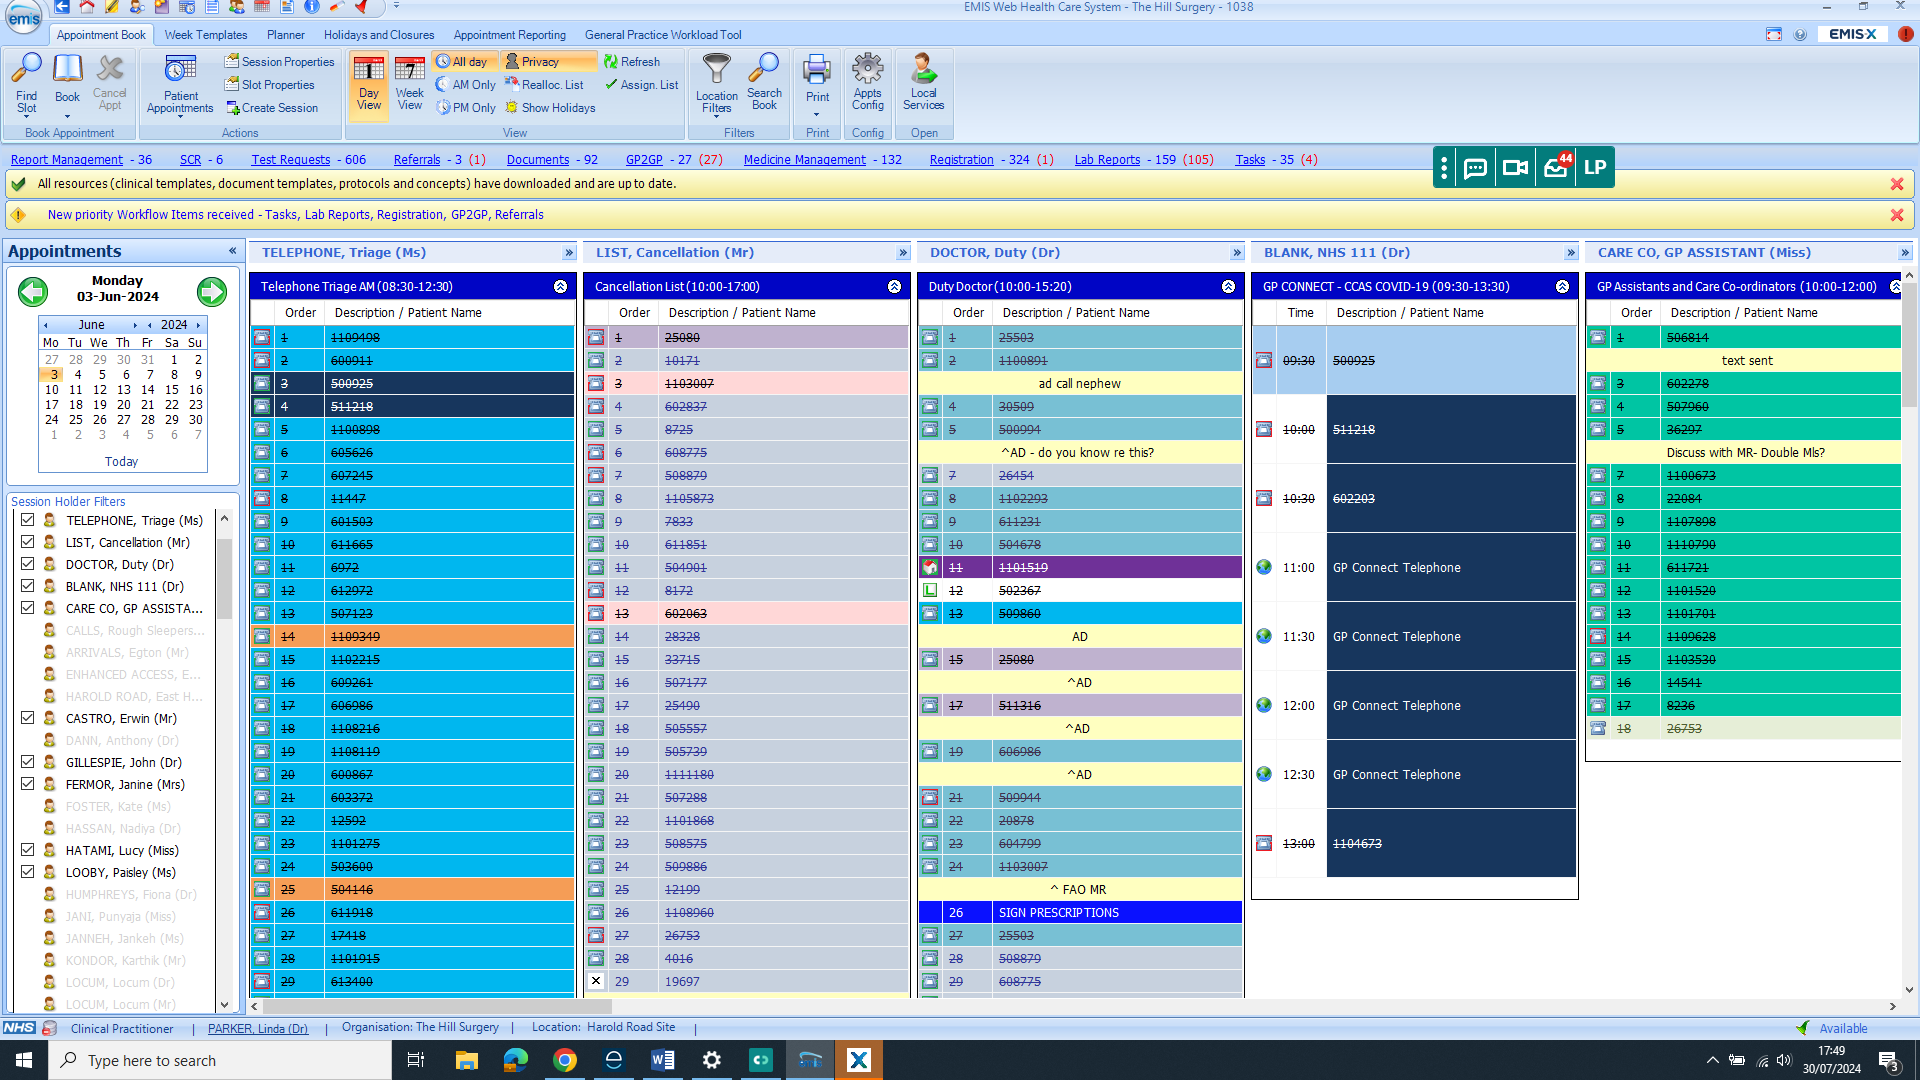Click Create Session
Screen dimensions: 1920x1080
[272, 108]
